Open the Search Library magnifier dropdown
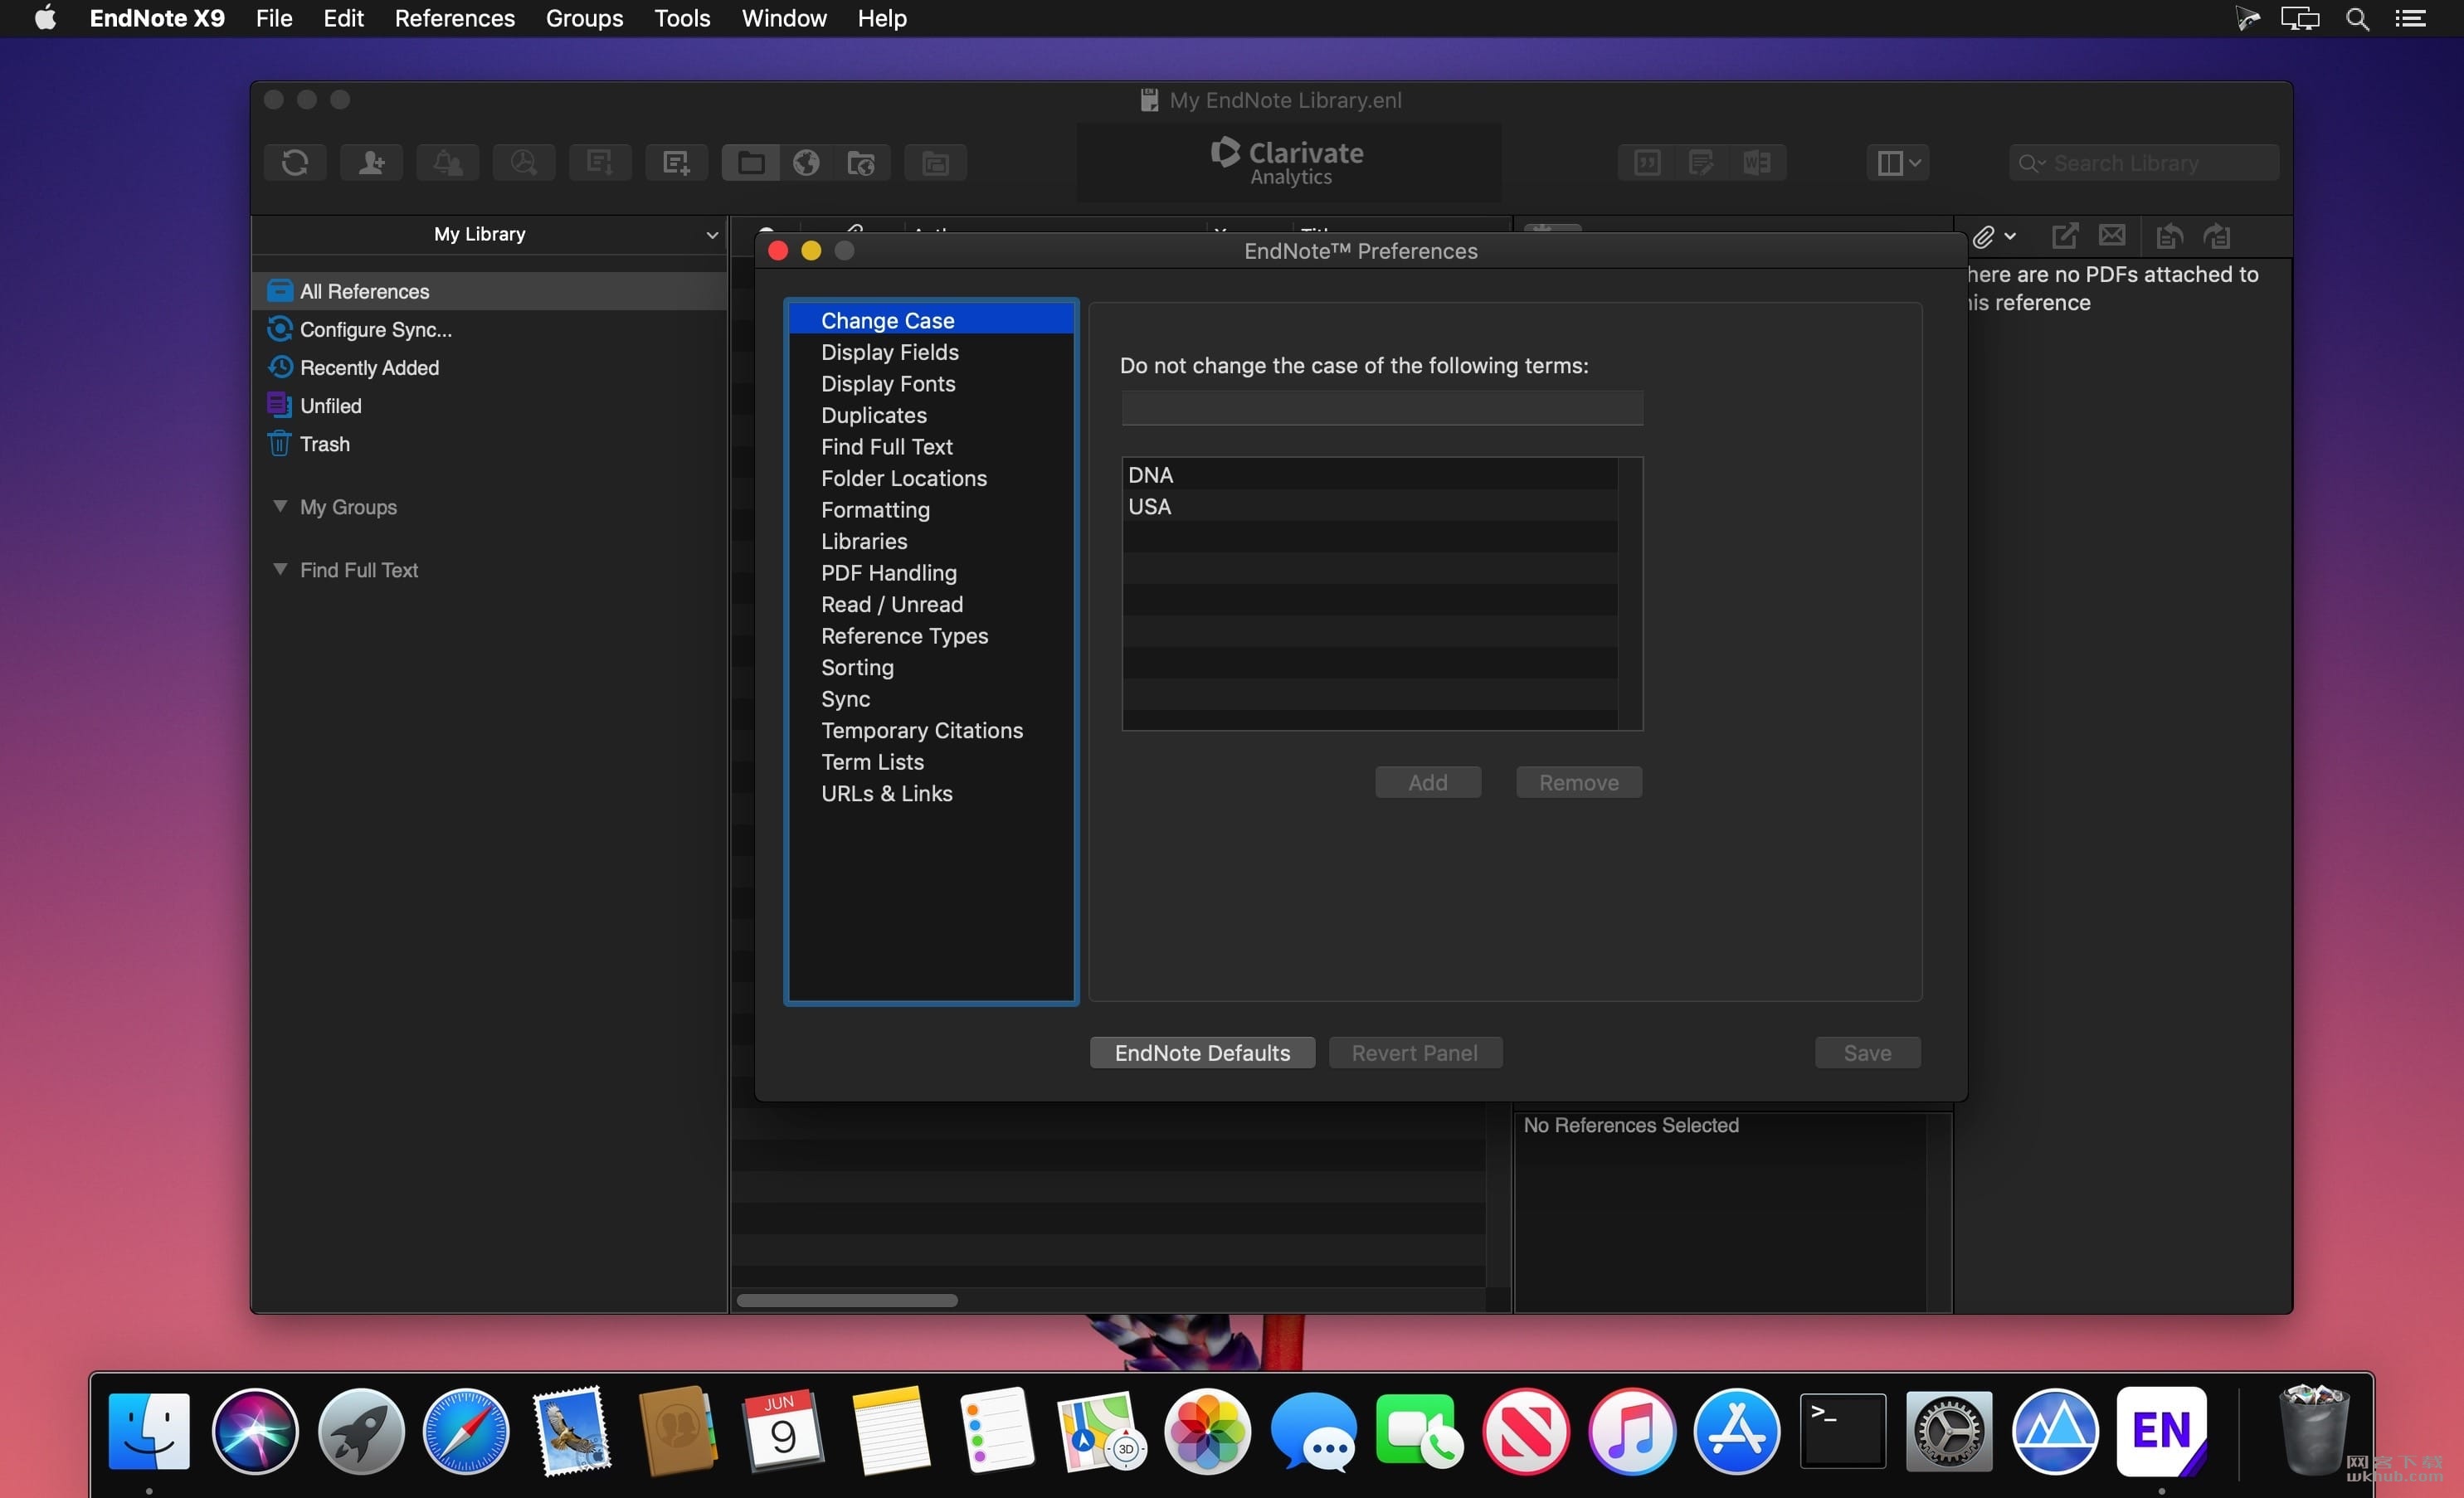2464x1498 pixels. (2032, 162)
